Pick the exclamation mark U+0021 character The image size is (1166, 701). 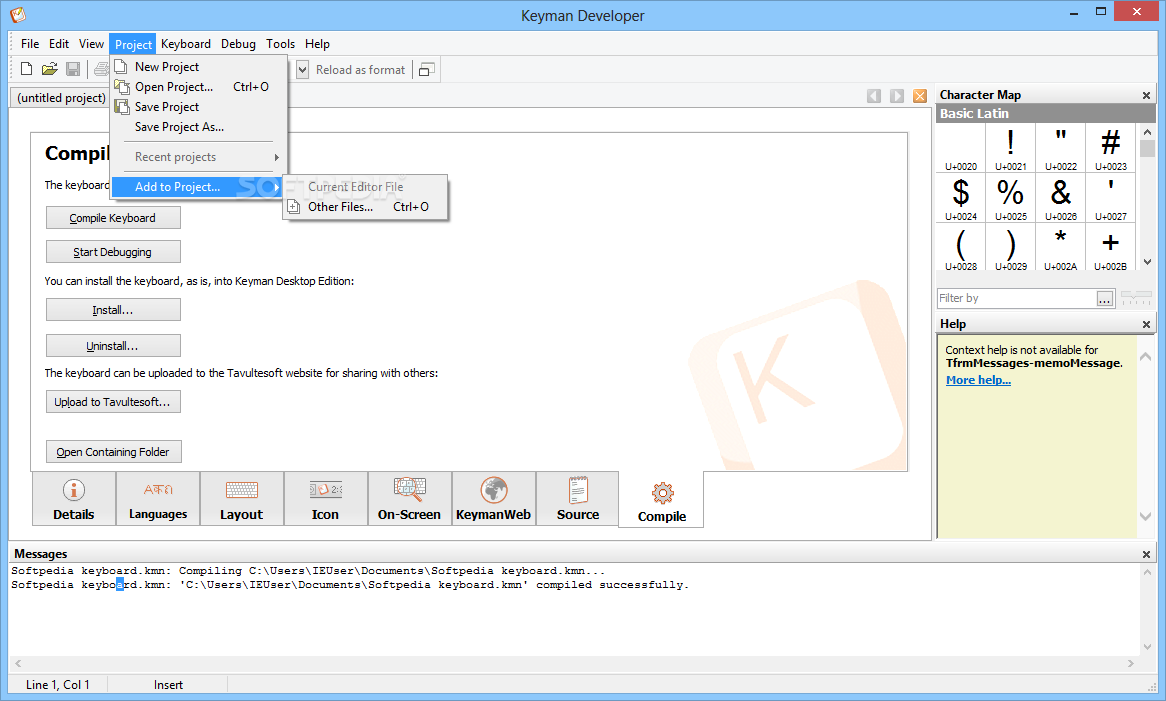(1011, 149)
